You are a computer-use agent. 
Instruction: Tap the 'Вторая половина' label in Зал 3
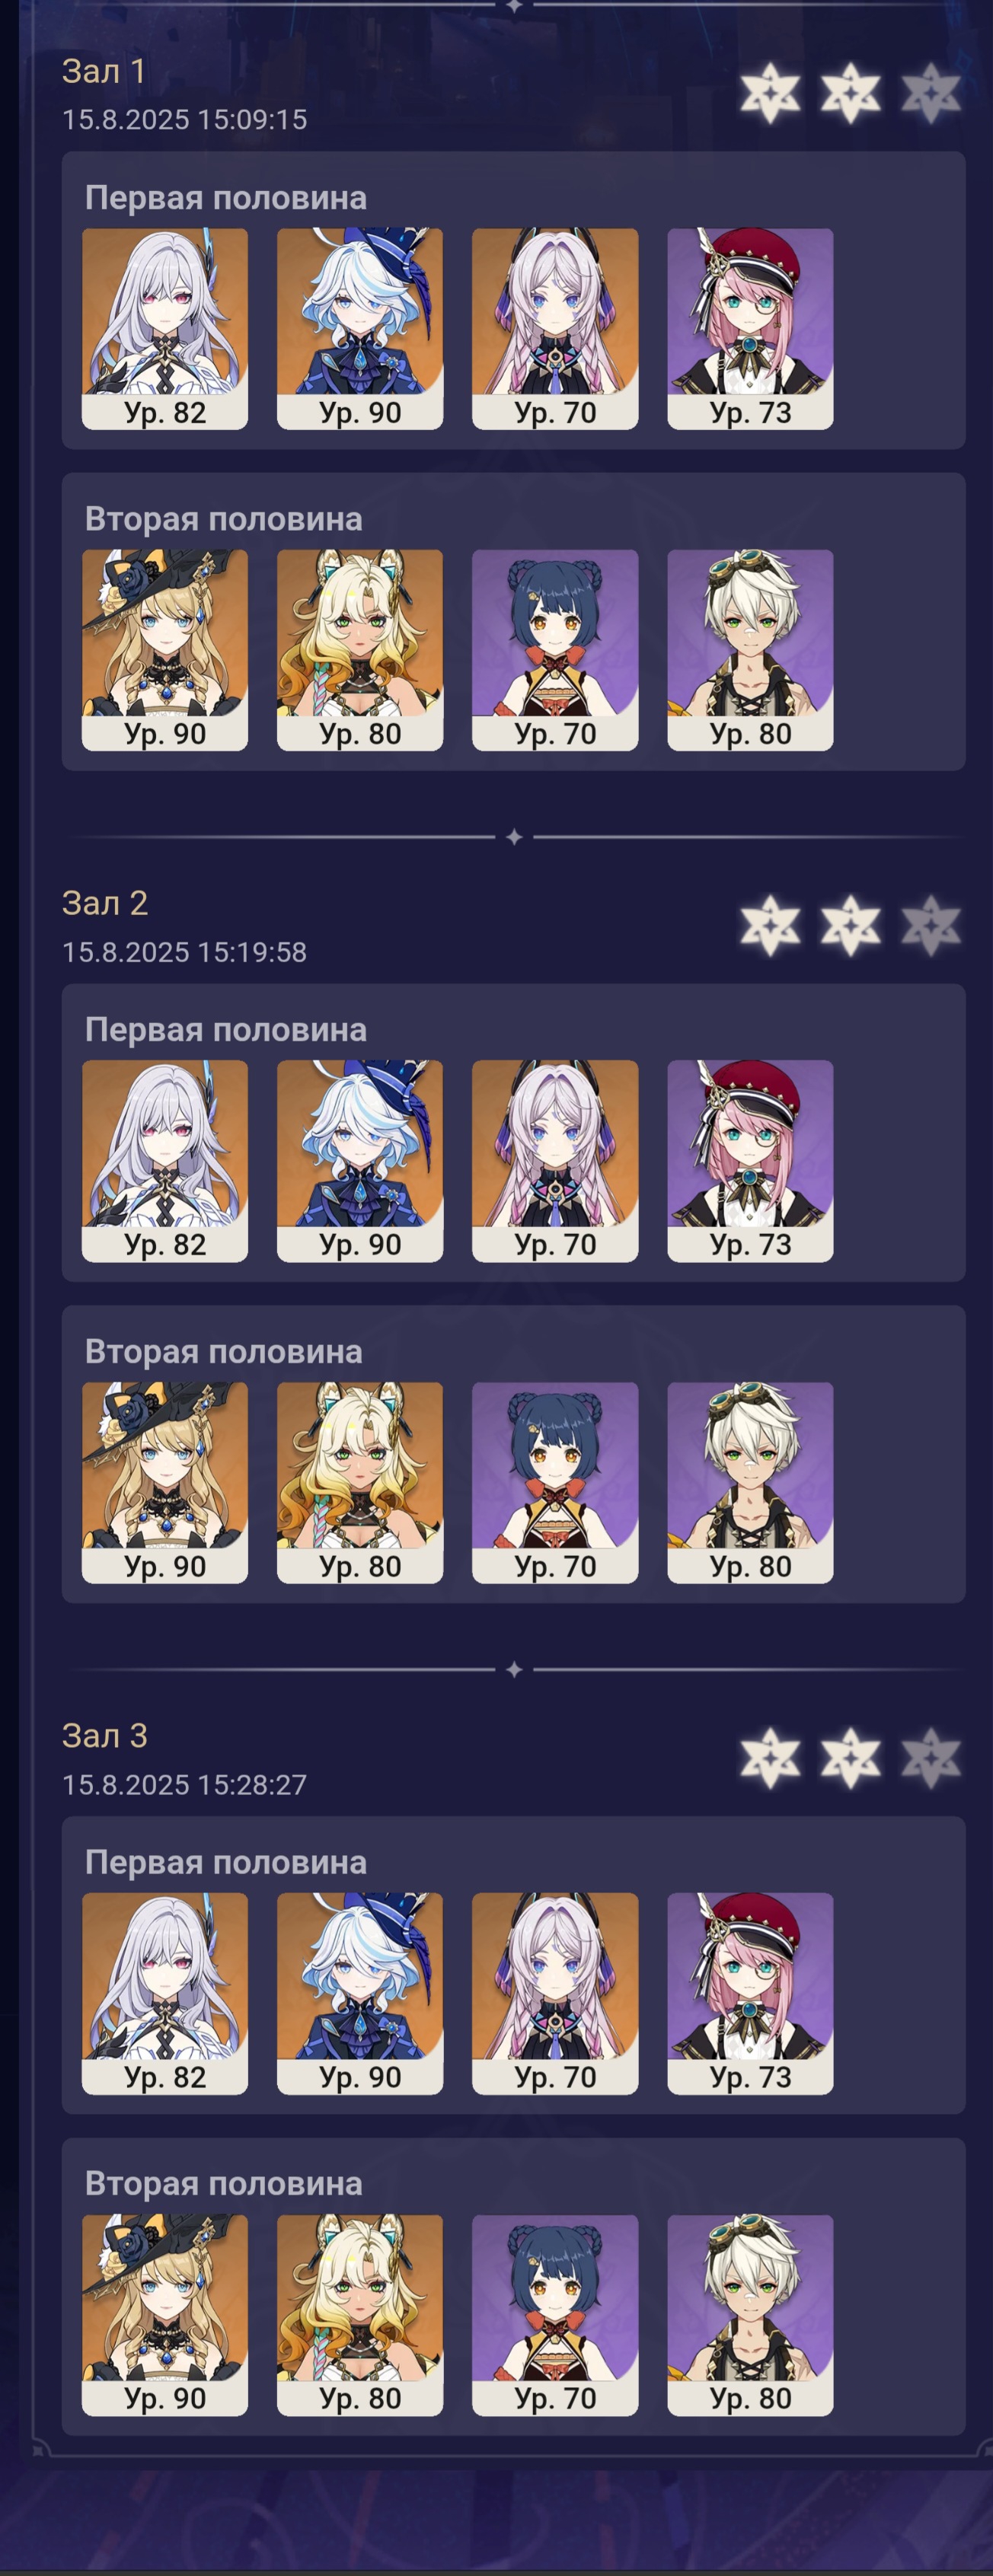coord(223,2183)
